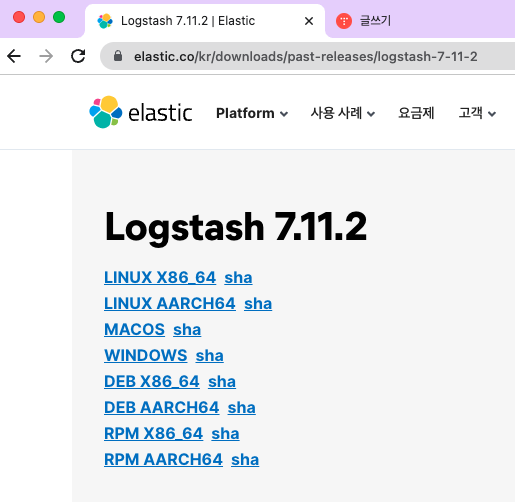Image resolution: width=515 pixels, height=502 pixels.
Task: Open sha link for RPM AARCH64
Action: pos(245,460)
